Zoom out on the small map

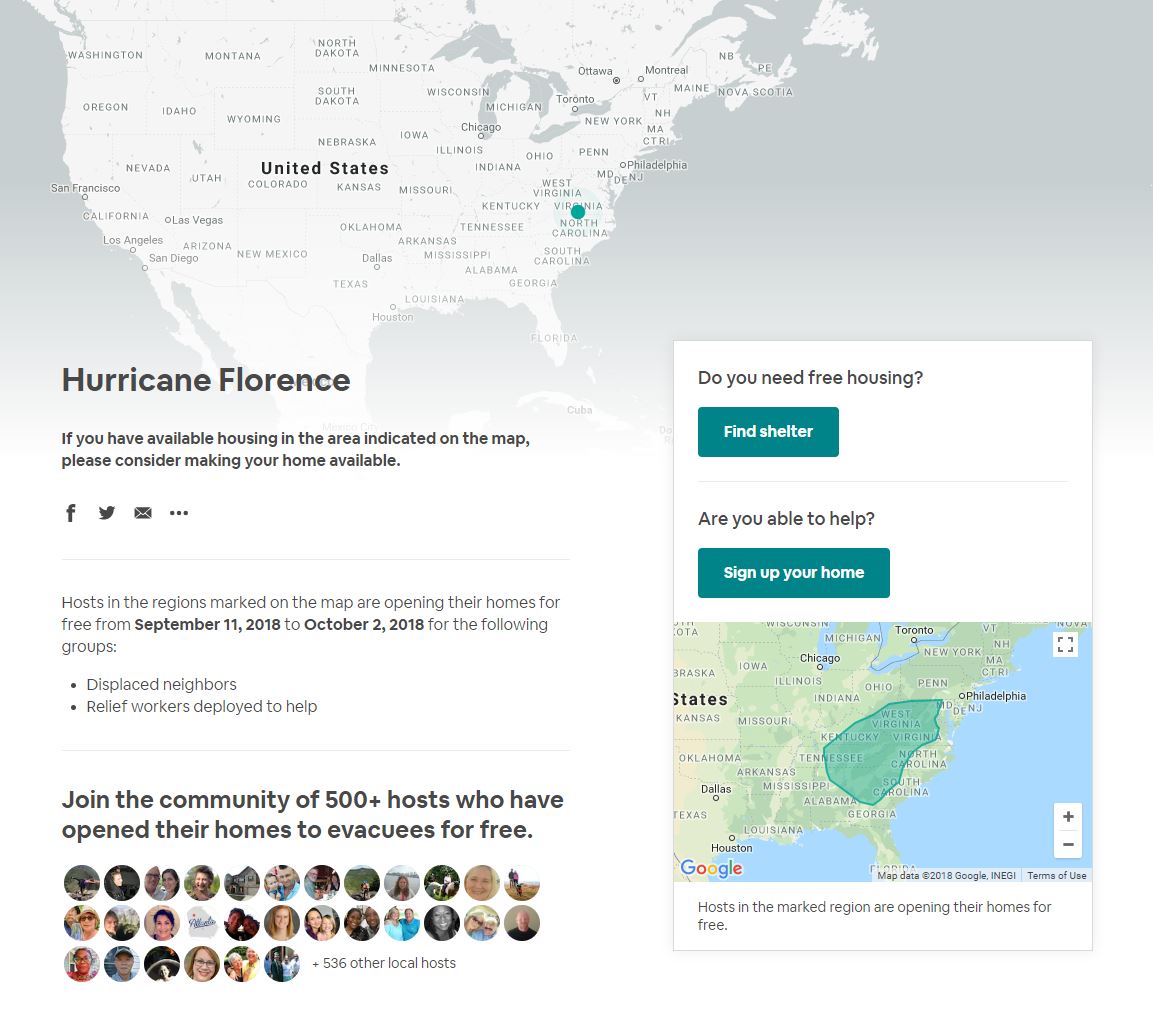click(x=1068, y=844)
